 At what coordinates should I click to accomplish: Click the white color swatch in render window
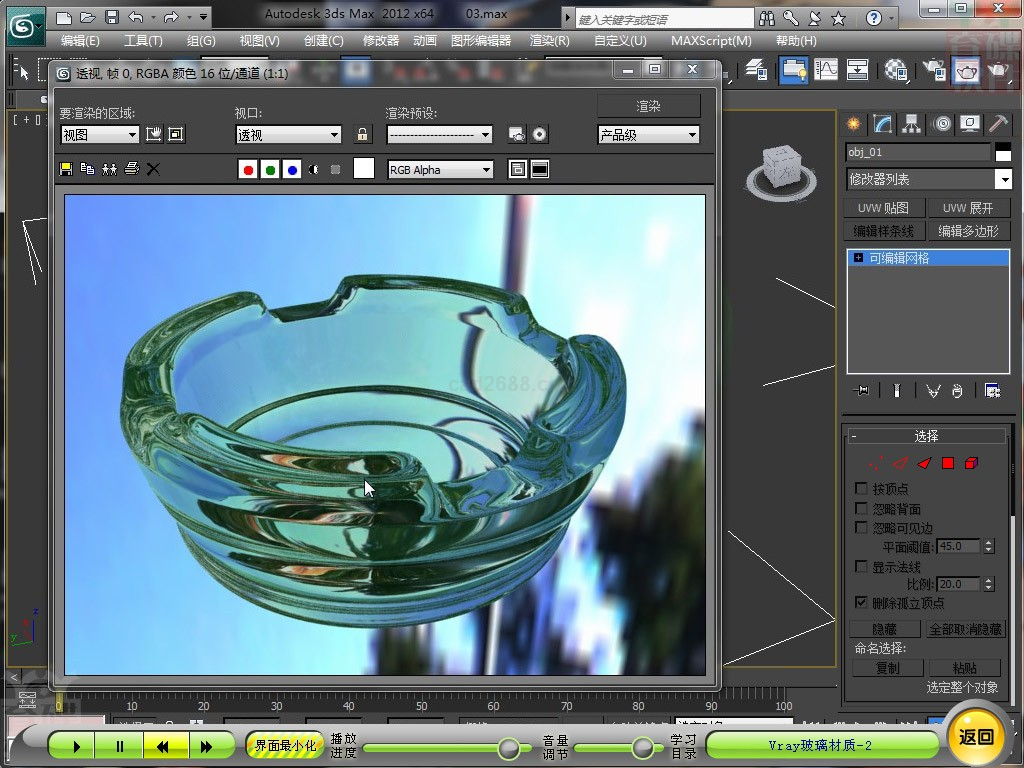click(x=364, y=169)
